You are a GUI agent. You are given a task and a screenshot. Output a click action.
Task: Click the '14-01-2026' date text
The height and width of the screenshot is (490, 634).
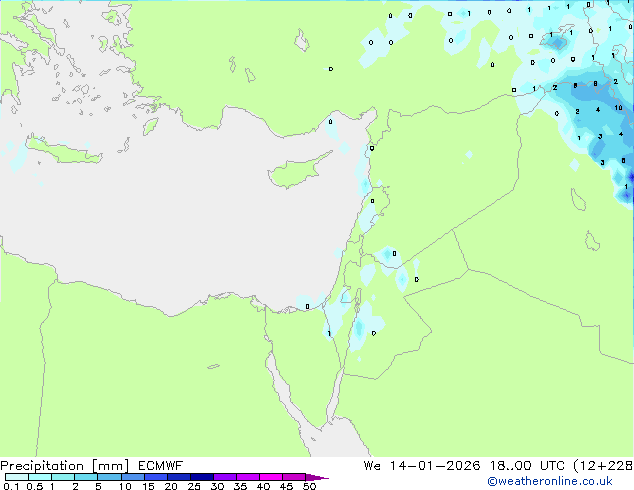click(x=435, y=466)
